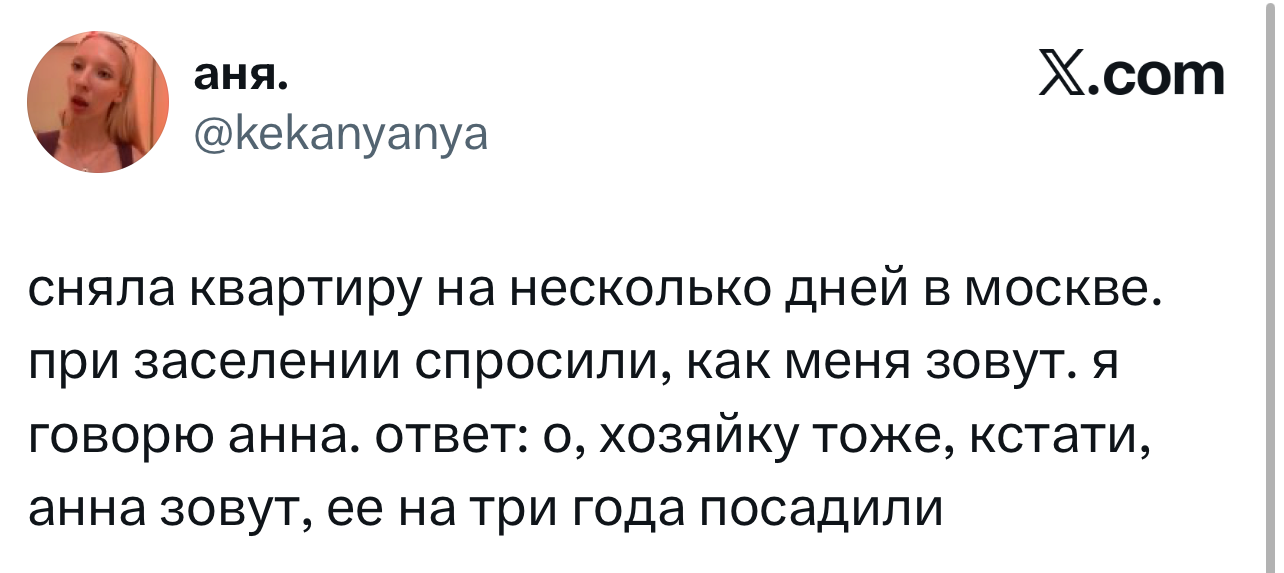Click the word "несколько" in the first line

[643, 291]
